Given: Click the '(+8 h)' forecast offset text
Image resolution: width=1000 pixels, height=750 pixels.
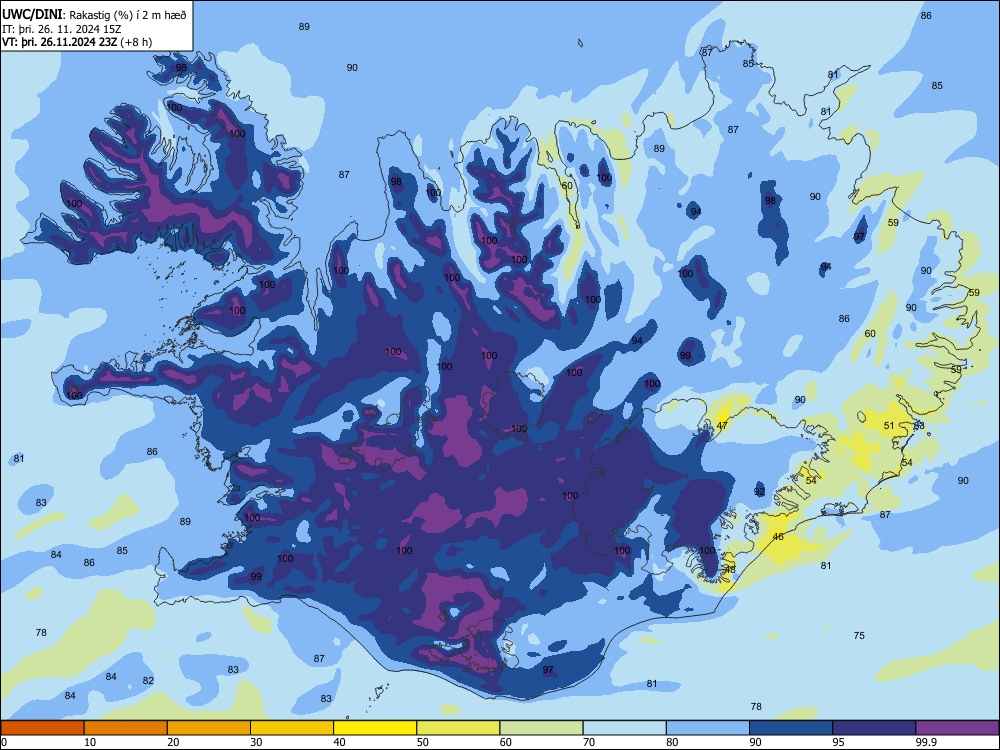Looking at the screenshot, I should [x=136, y=42].
